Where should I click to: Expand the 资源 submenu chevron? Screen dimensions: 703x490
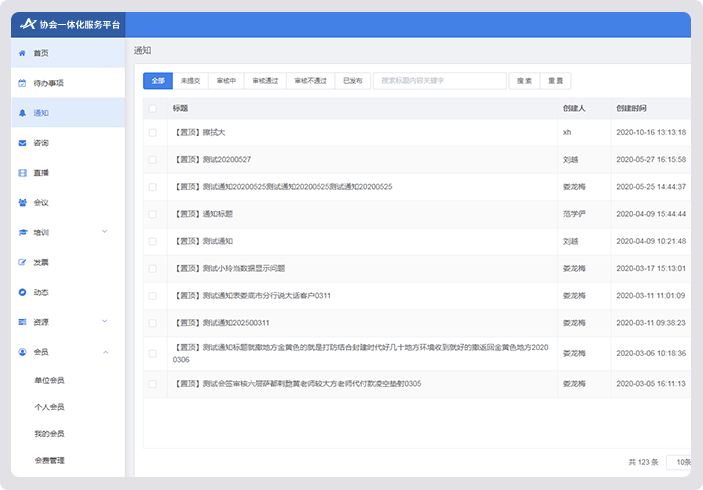pos(105,322)
